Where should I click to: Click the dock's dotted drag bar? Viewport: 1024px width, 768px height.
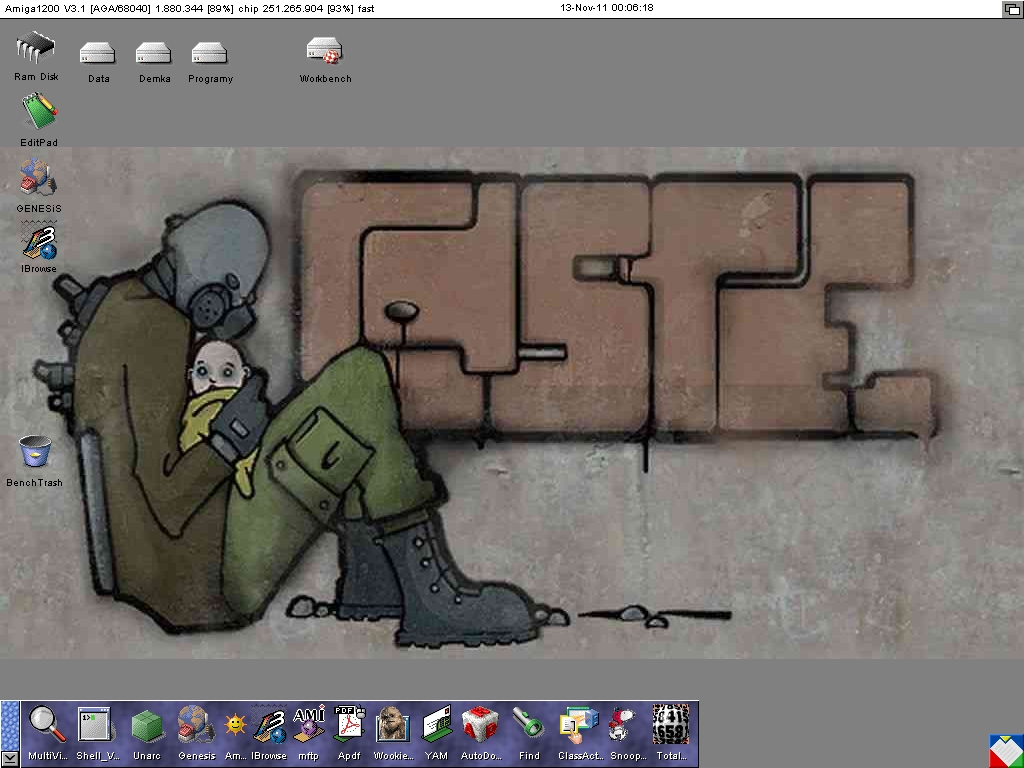click(x=10, y=726)
